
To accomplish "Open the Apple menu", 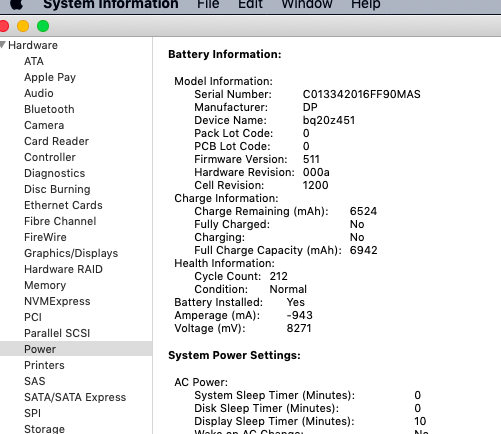I will click(x=16, y=5).
